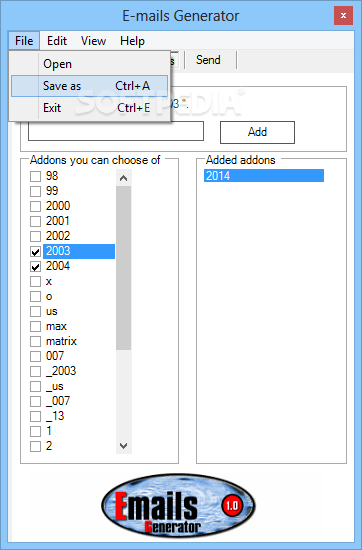The height and width of the screenshot is (550, 362).
Task: Click the Add button
Action: click(257, 132)
